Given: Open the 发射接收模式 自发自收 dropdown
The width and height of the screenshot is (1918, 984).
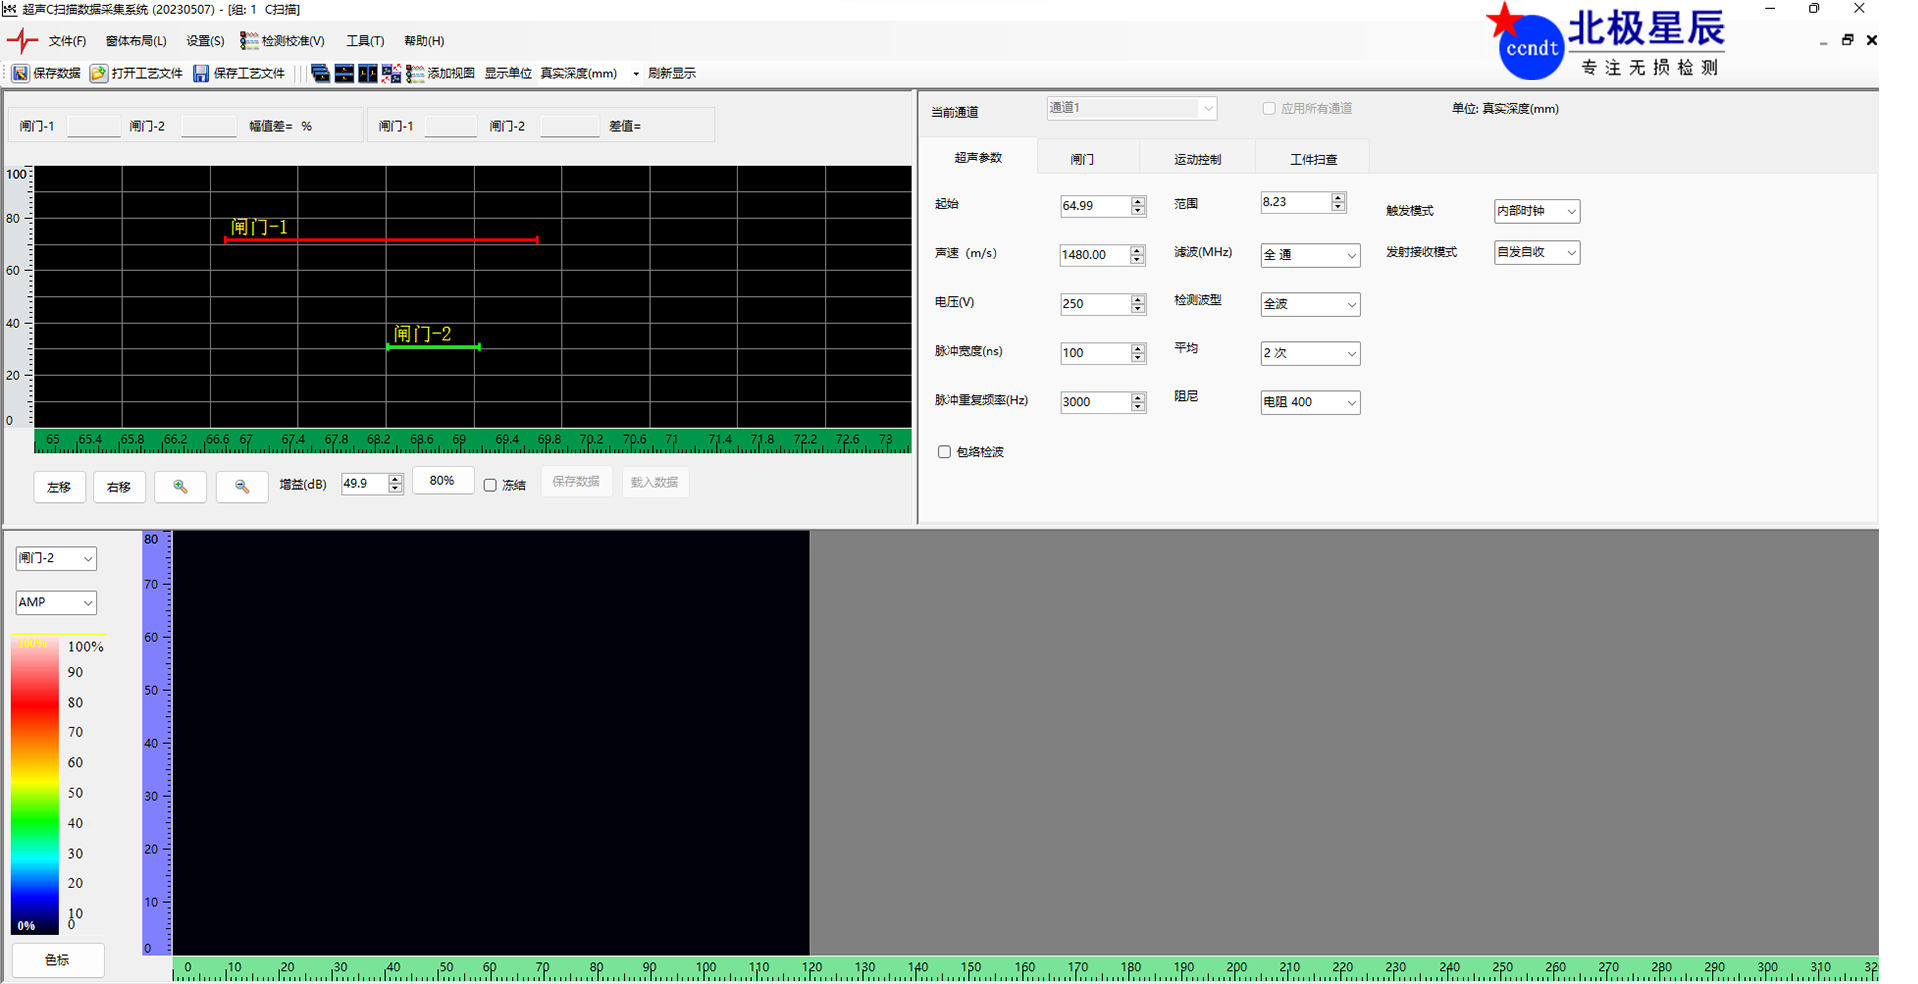Looking at the screenshot, I should click(x=1537, y=252).
